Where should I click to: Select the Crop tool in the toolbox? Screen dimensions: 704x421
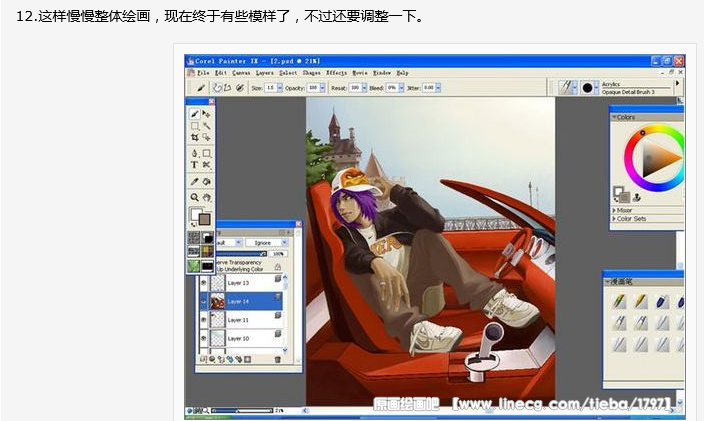coord(195,138)
